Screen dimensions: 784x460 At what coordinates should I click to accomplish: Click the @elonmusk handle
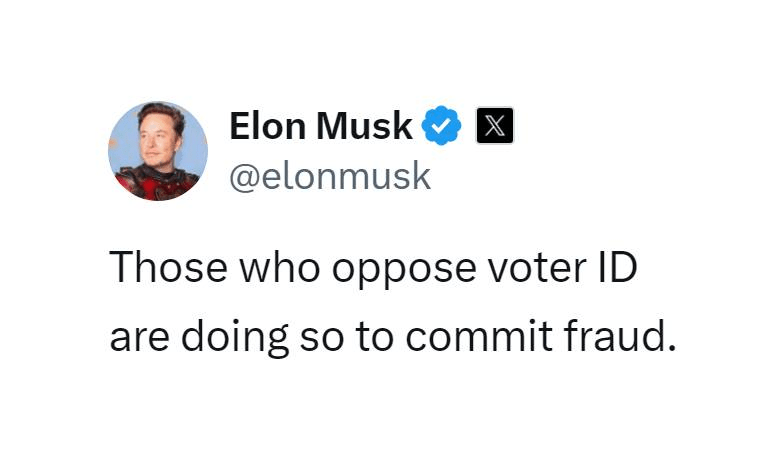[x=330, y=176]
